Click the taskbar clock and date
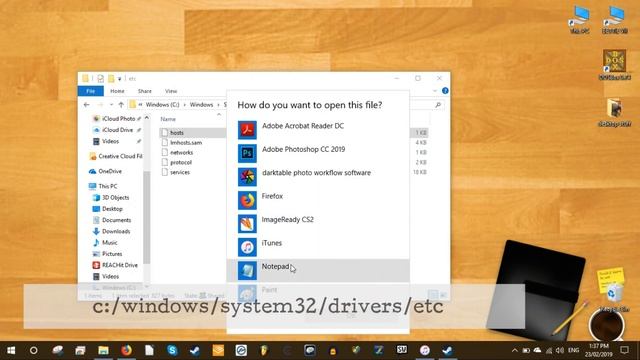 tap(598, 350)
